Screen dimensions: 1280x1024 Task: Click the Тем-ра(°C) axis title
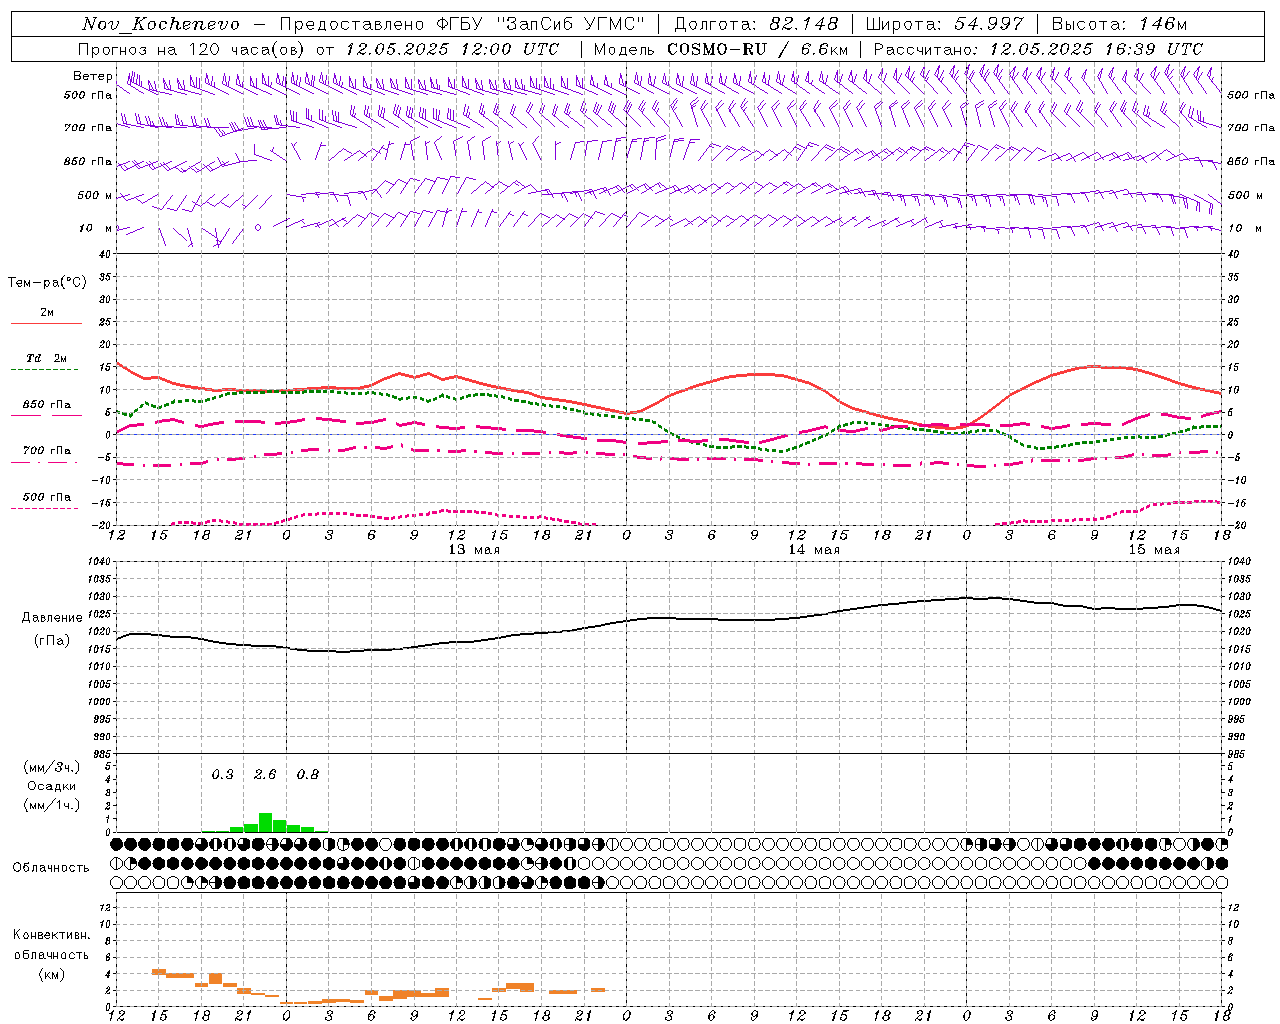pos(47,283)
